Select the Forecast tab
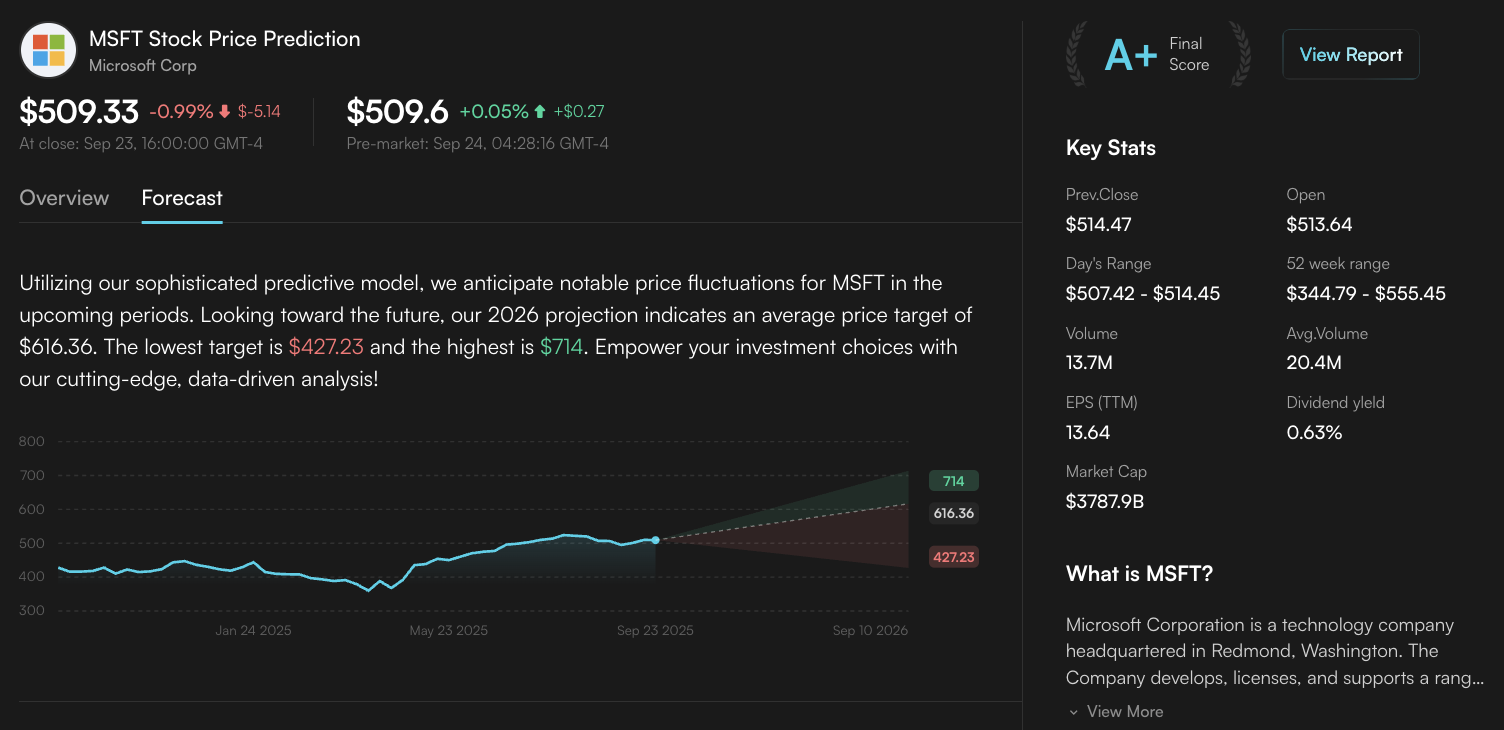The image size is (1504, 730). click(x=182, y=198)
